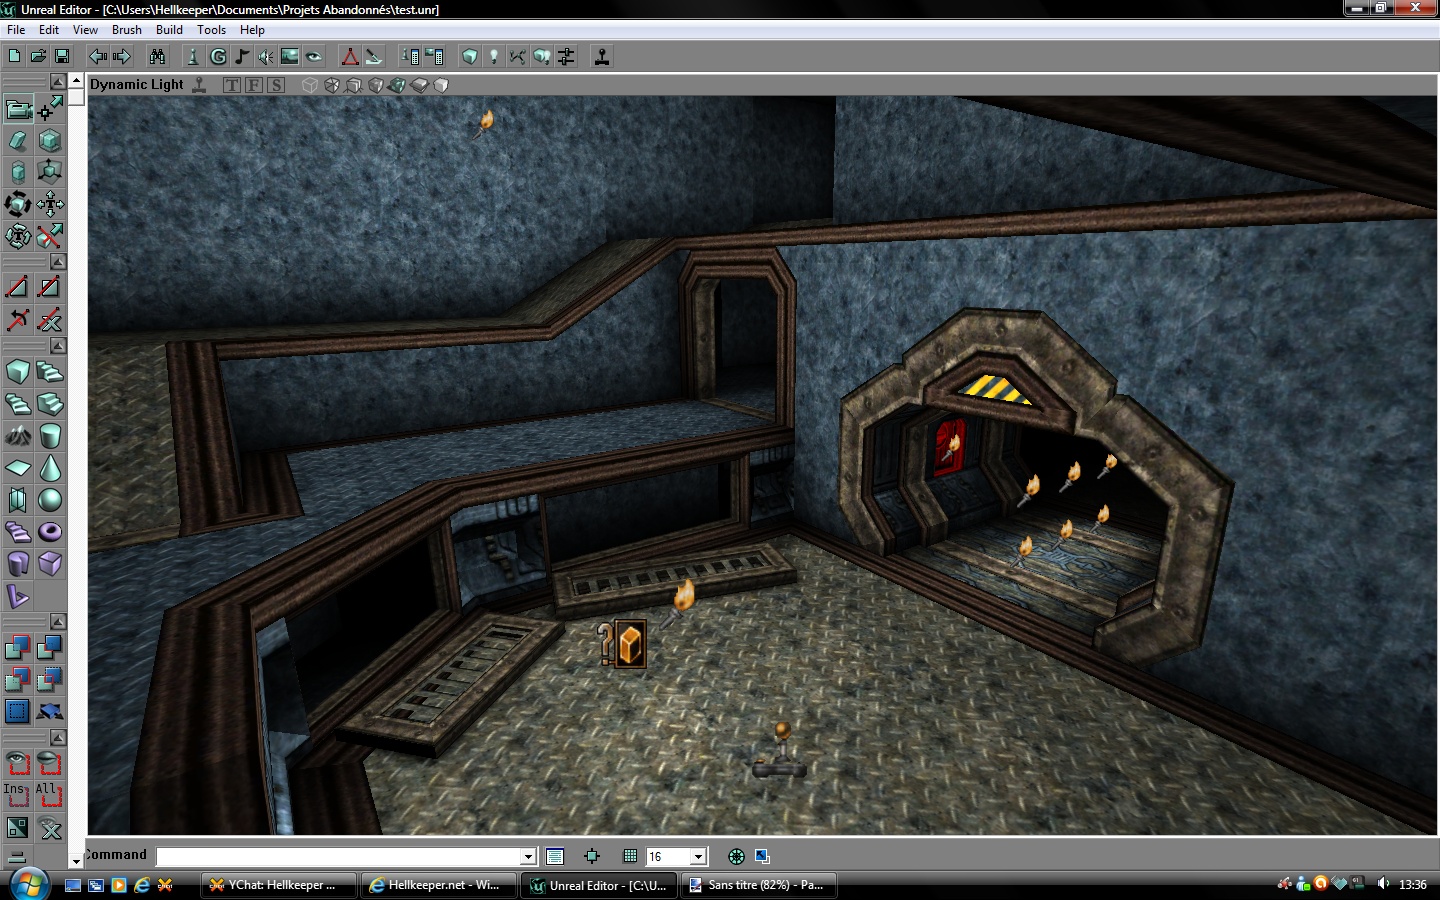The image size is (1440, 900).
Task: Click the Play Level joystick icon
Action: point(602,57)
